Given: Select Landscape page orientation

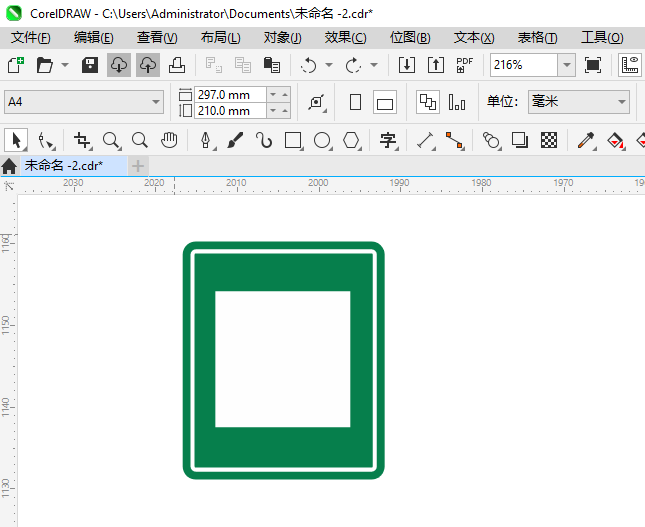Looking at the screenshot, I should click(x=385, y=102).
